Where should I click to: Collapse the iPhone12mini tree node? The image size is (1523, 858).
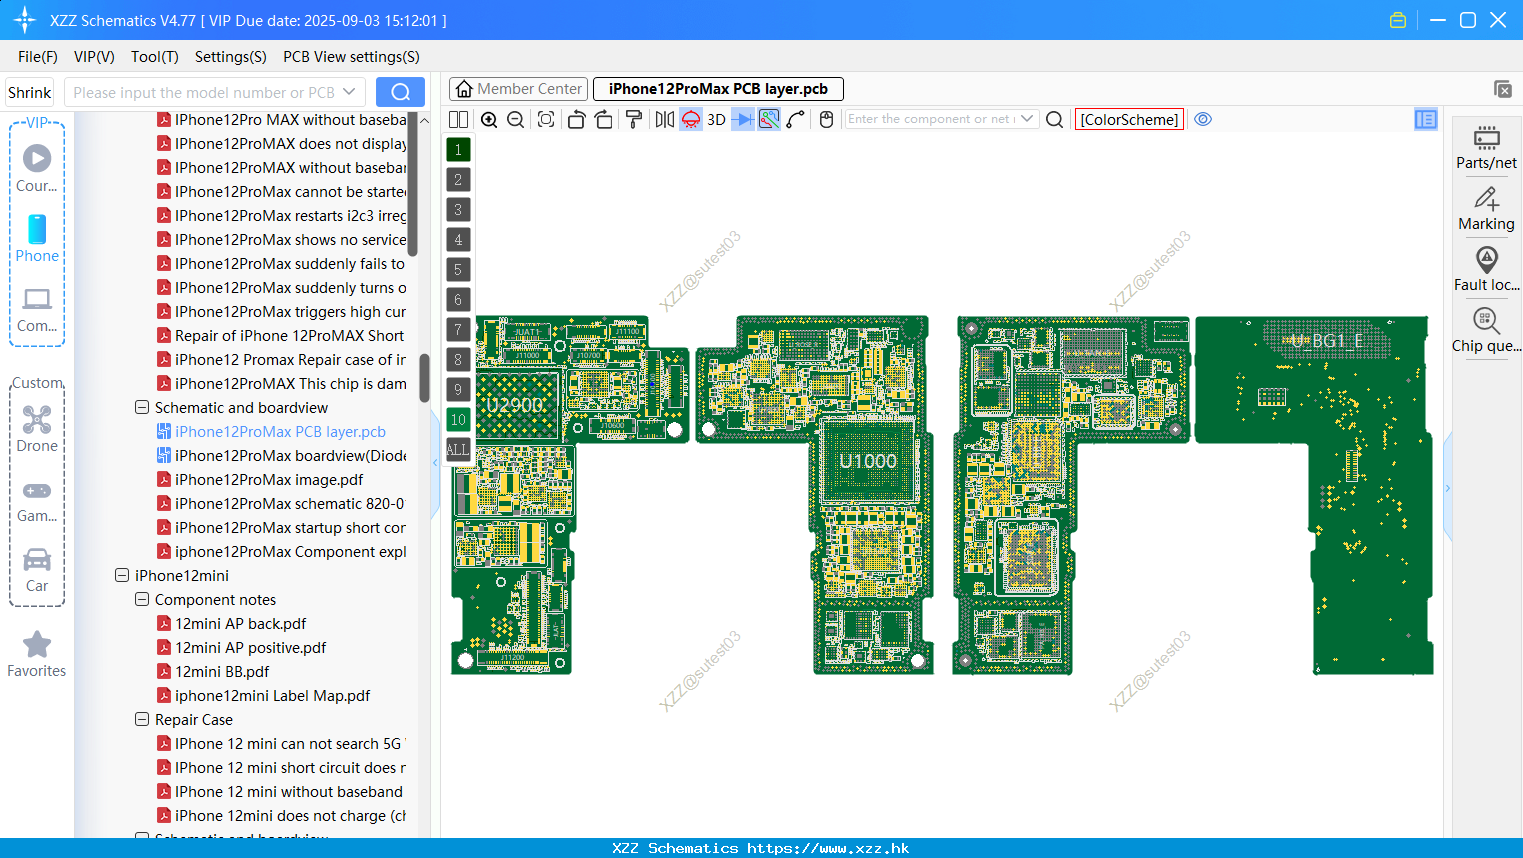(x=122, y=575)
